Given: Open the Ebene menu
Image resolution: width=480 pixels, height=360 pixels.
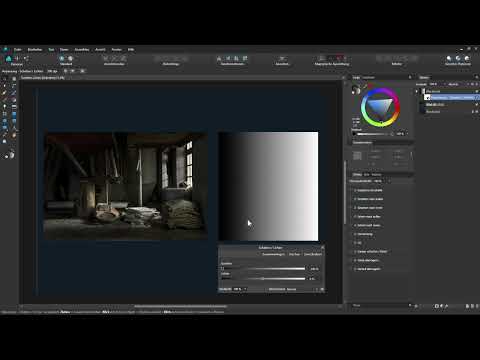Looking at the screenshot, I should pos(64,50).
